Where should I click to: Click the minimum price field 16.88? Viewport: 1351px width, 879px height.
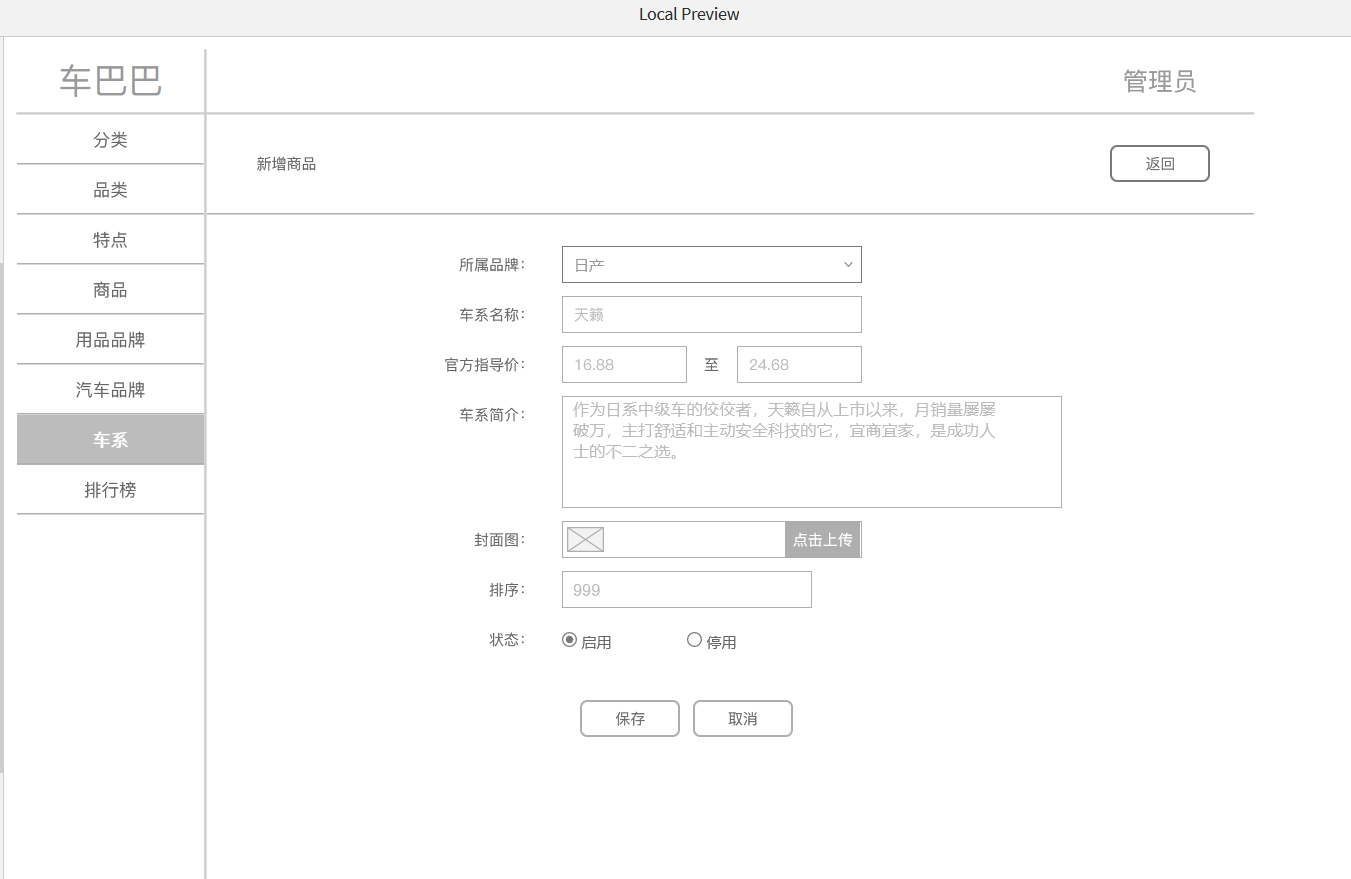tap(624, 365)
